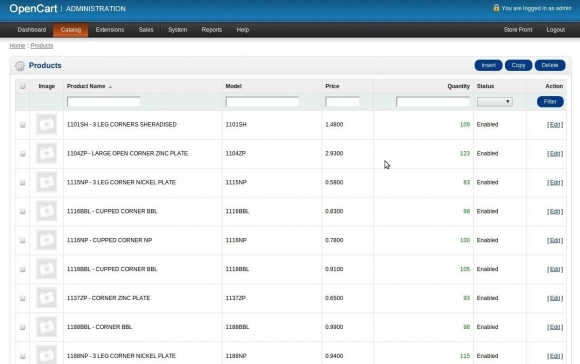Click the Product Name sort arrow icon
The image size is (580, 364).
click(110, 87)
